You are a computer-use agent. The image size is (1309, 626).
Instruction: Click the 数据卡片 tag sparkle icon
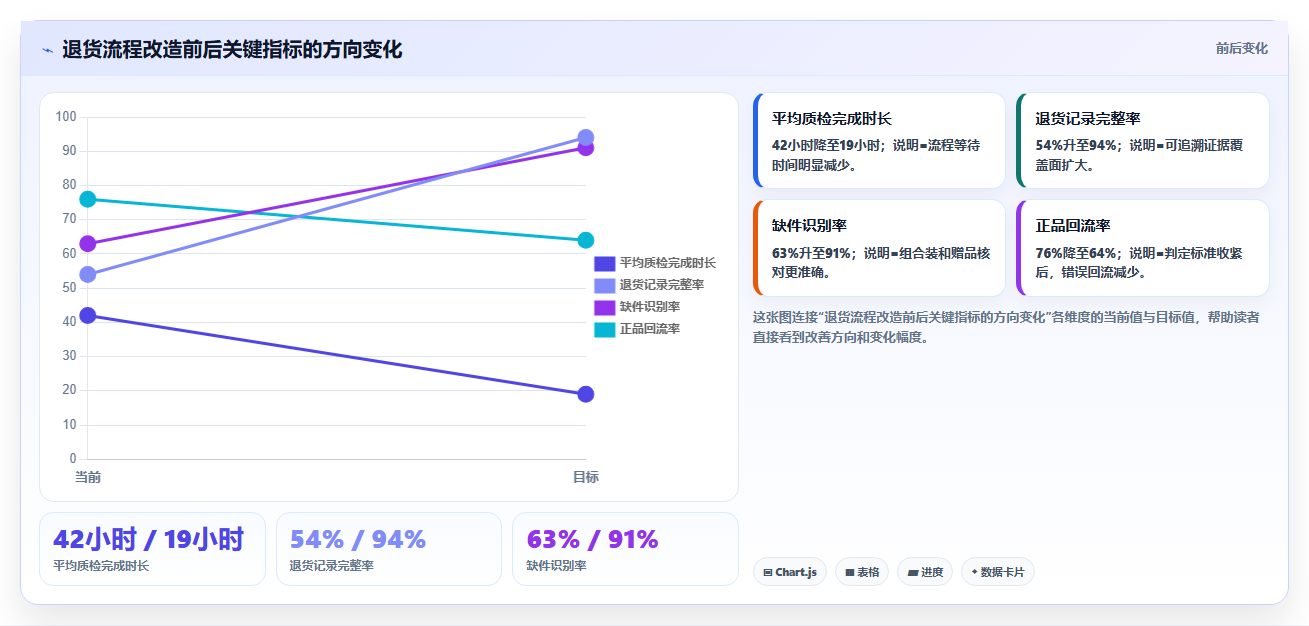click(974, 573)
